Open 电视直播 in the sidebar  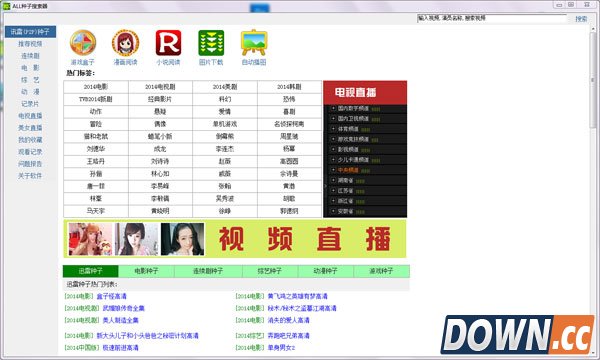pyautogui.click(x=30, y=116)
